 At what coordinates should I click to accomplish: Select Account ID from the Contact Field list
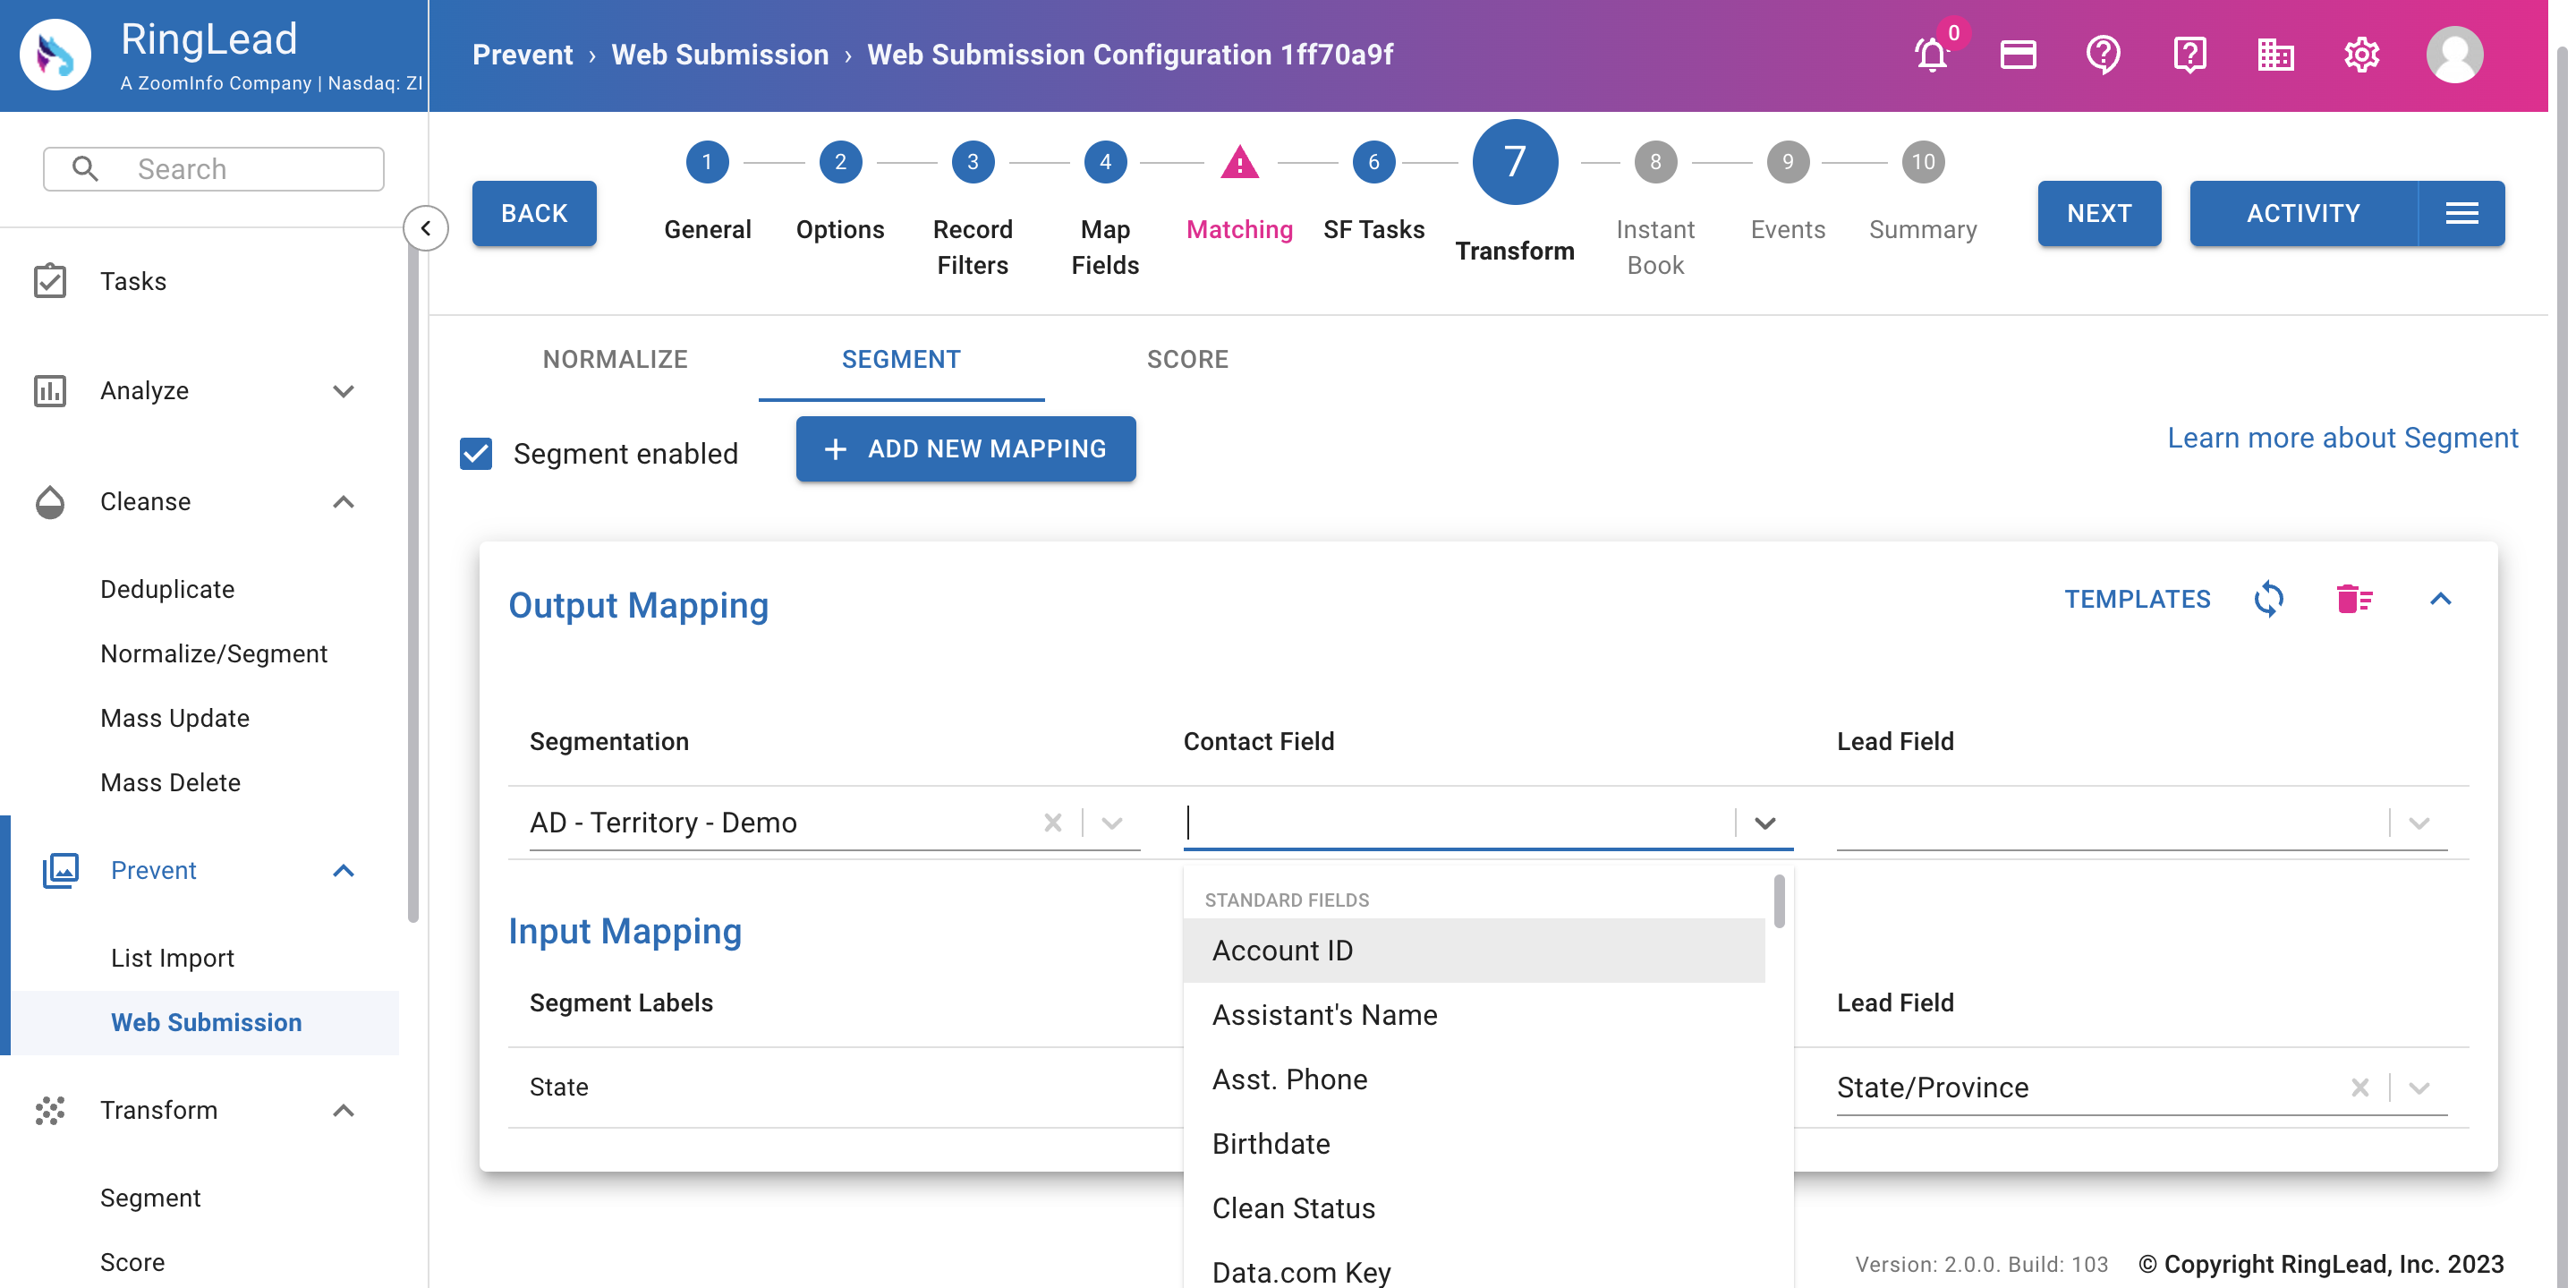tap(1283, 950)
